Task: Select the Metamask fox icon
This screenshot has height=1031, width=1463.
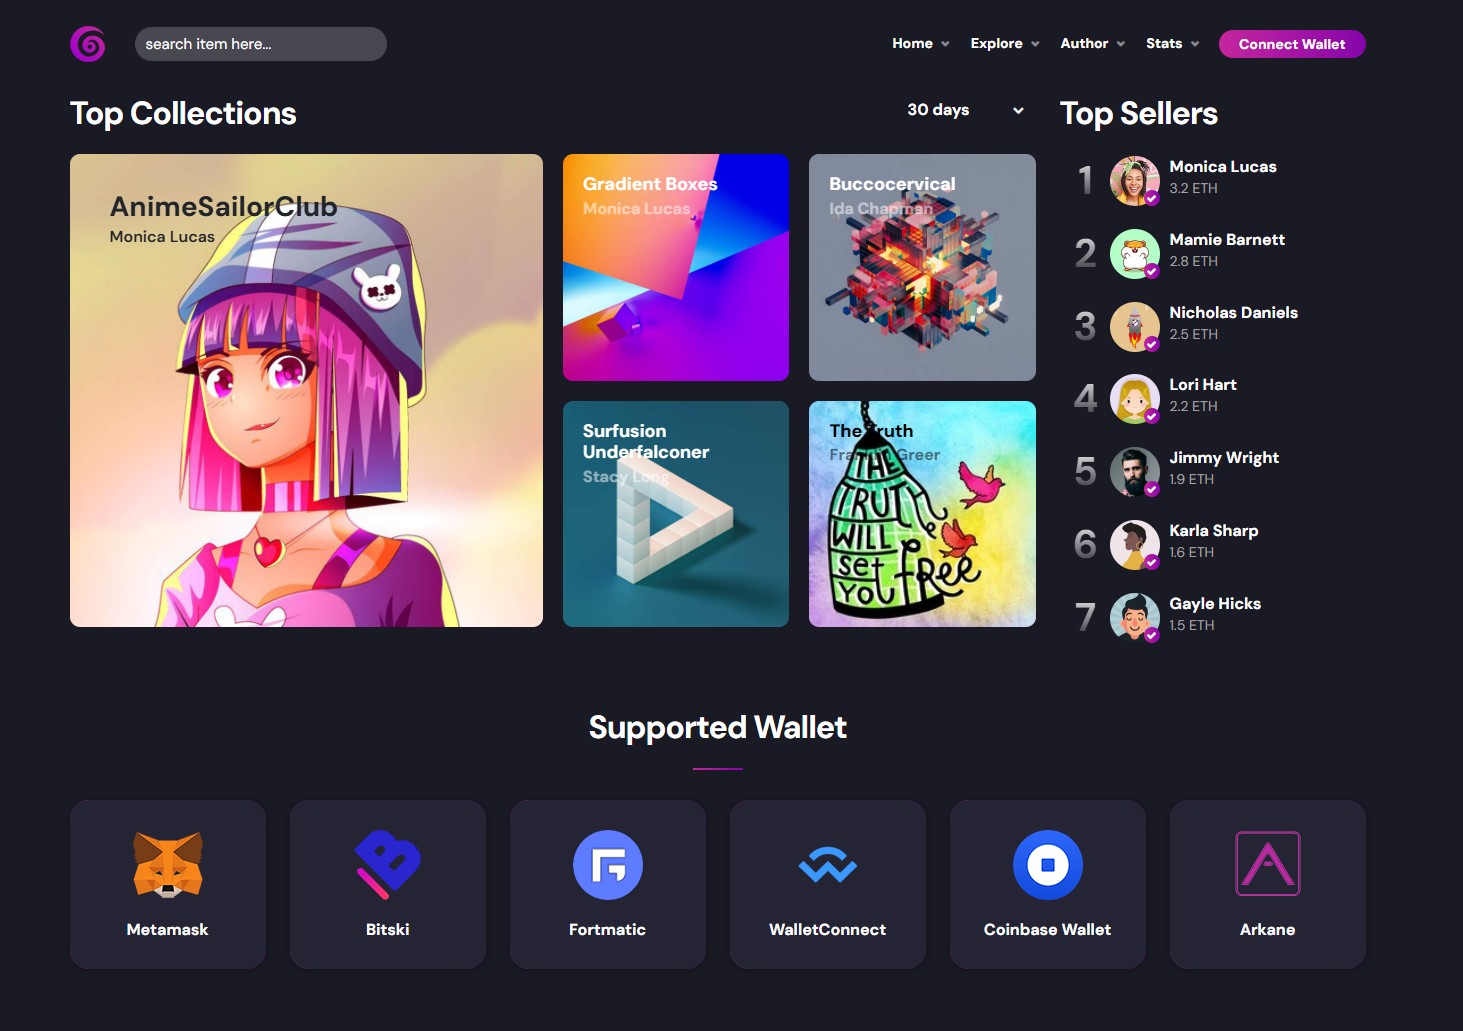Action: 168,864
